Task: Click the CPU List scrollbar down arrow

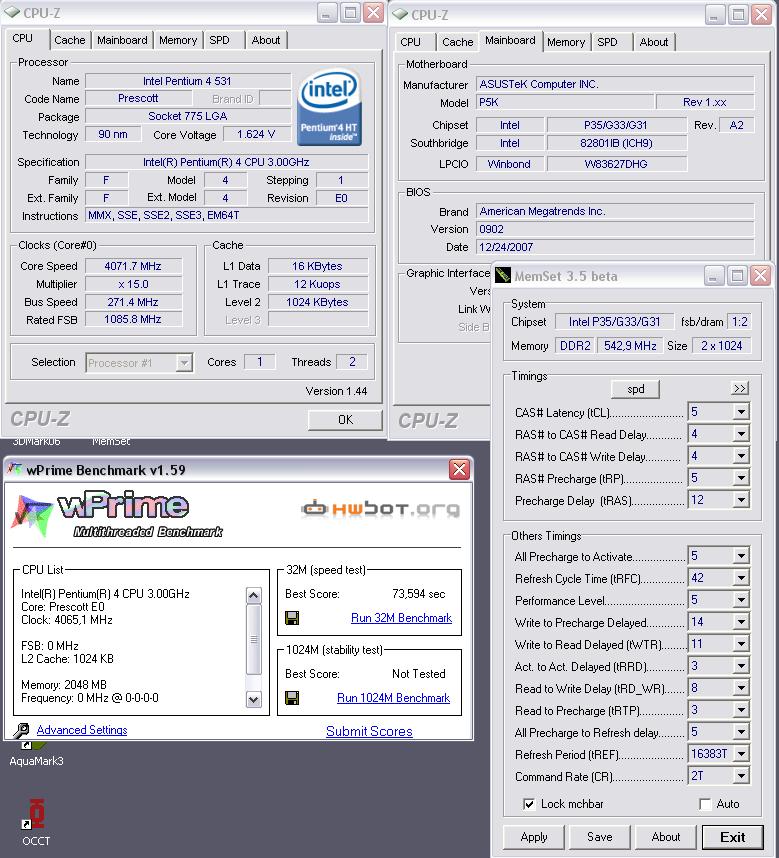Action: 254,699
